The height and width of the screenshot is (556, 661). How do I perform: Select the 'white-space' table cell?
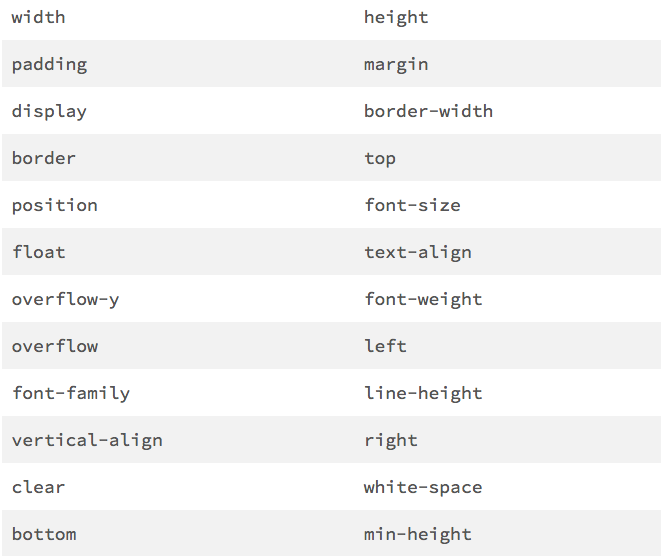423,488
